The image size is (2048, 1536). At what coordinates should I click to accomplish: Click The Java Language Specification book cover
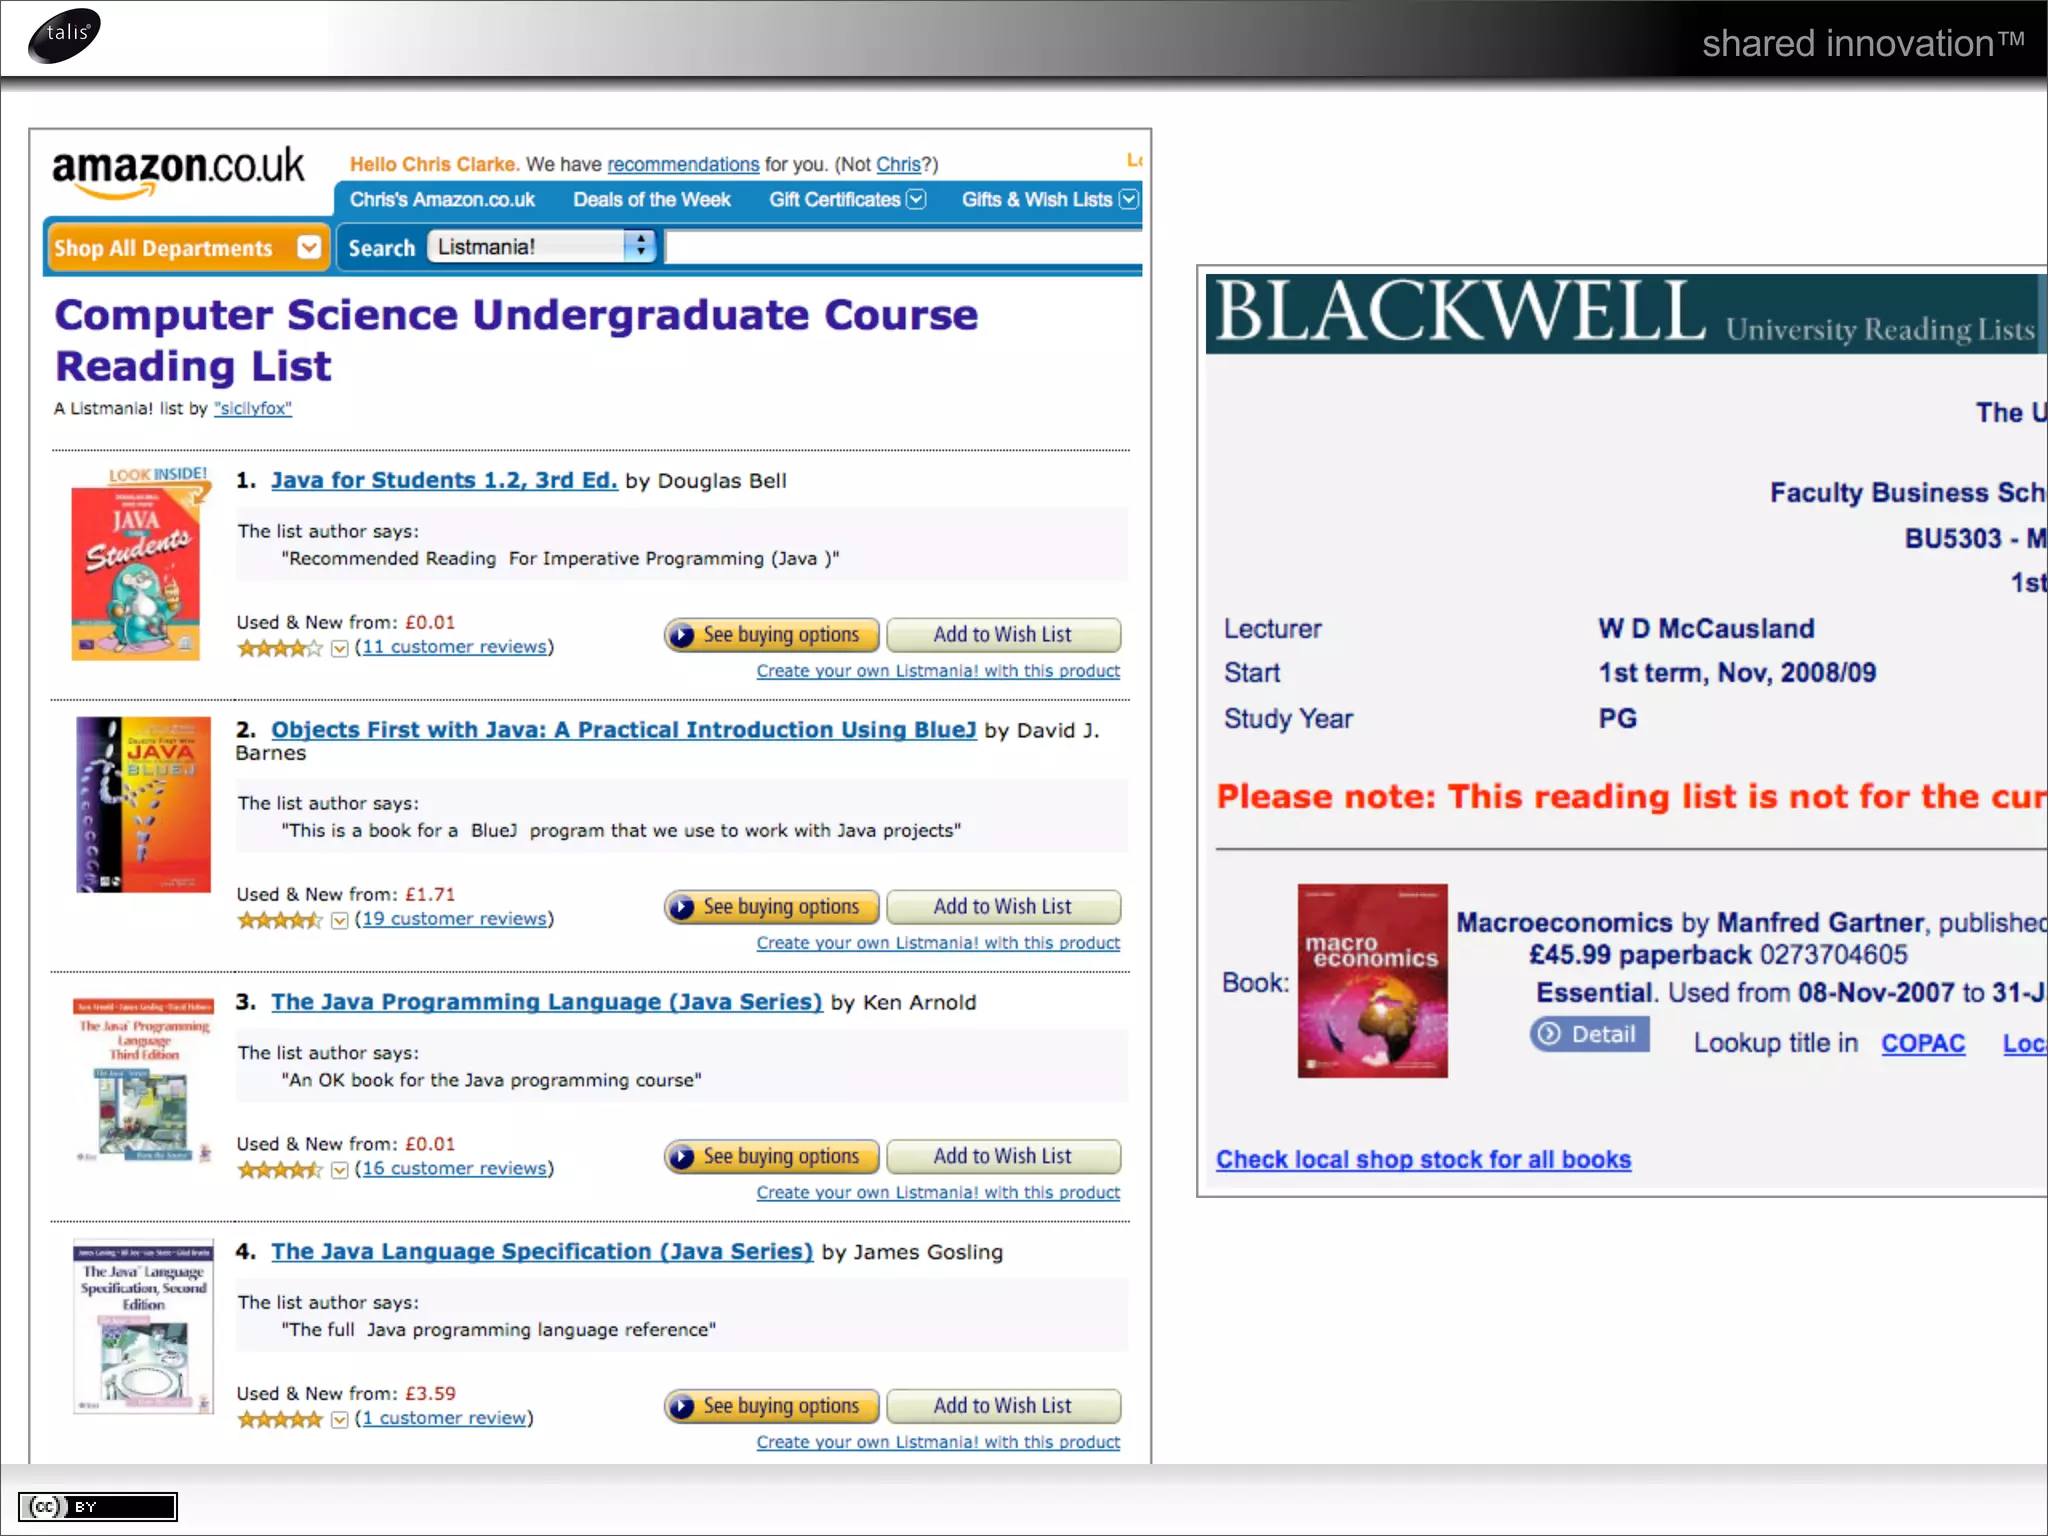click(x=144, y=1327)
